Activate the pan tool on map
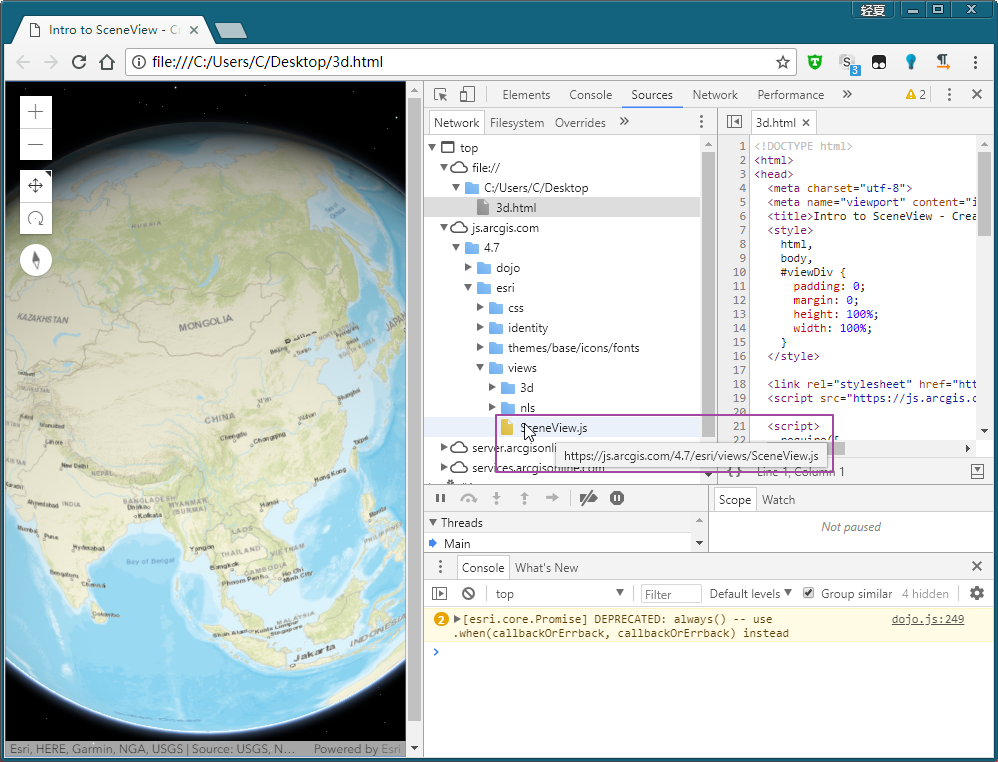 pos(36,185)
